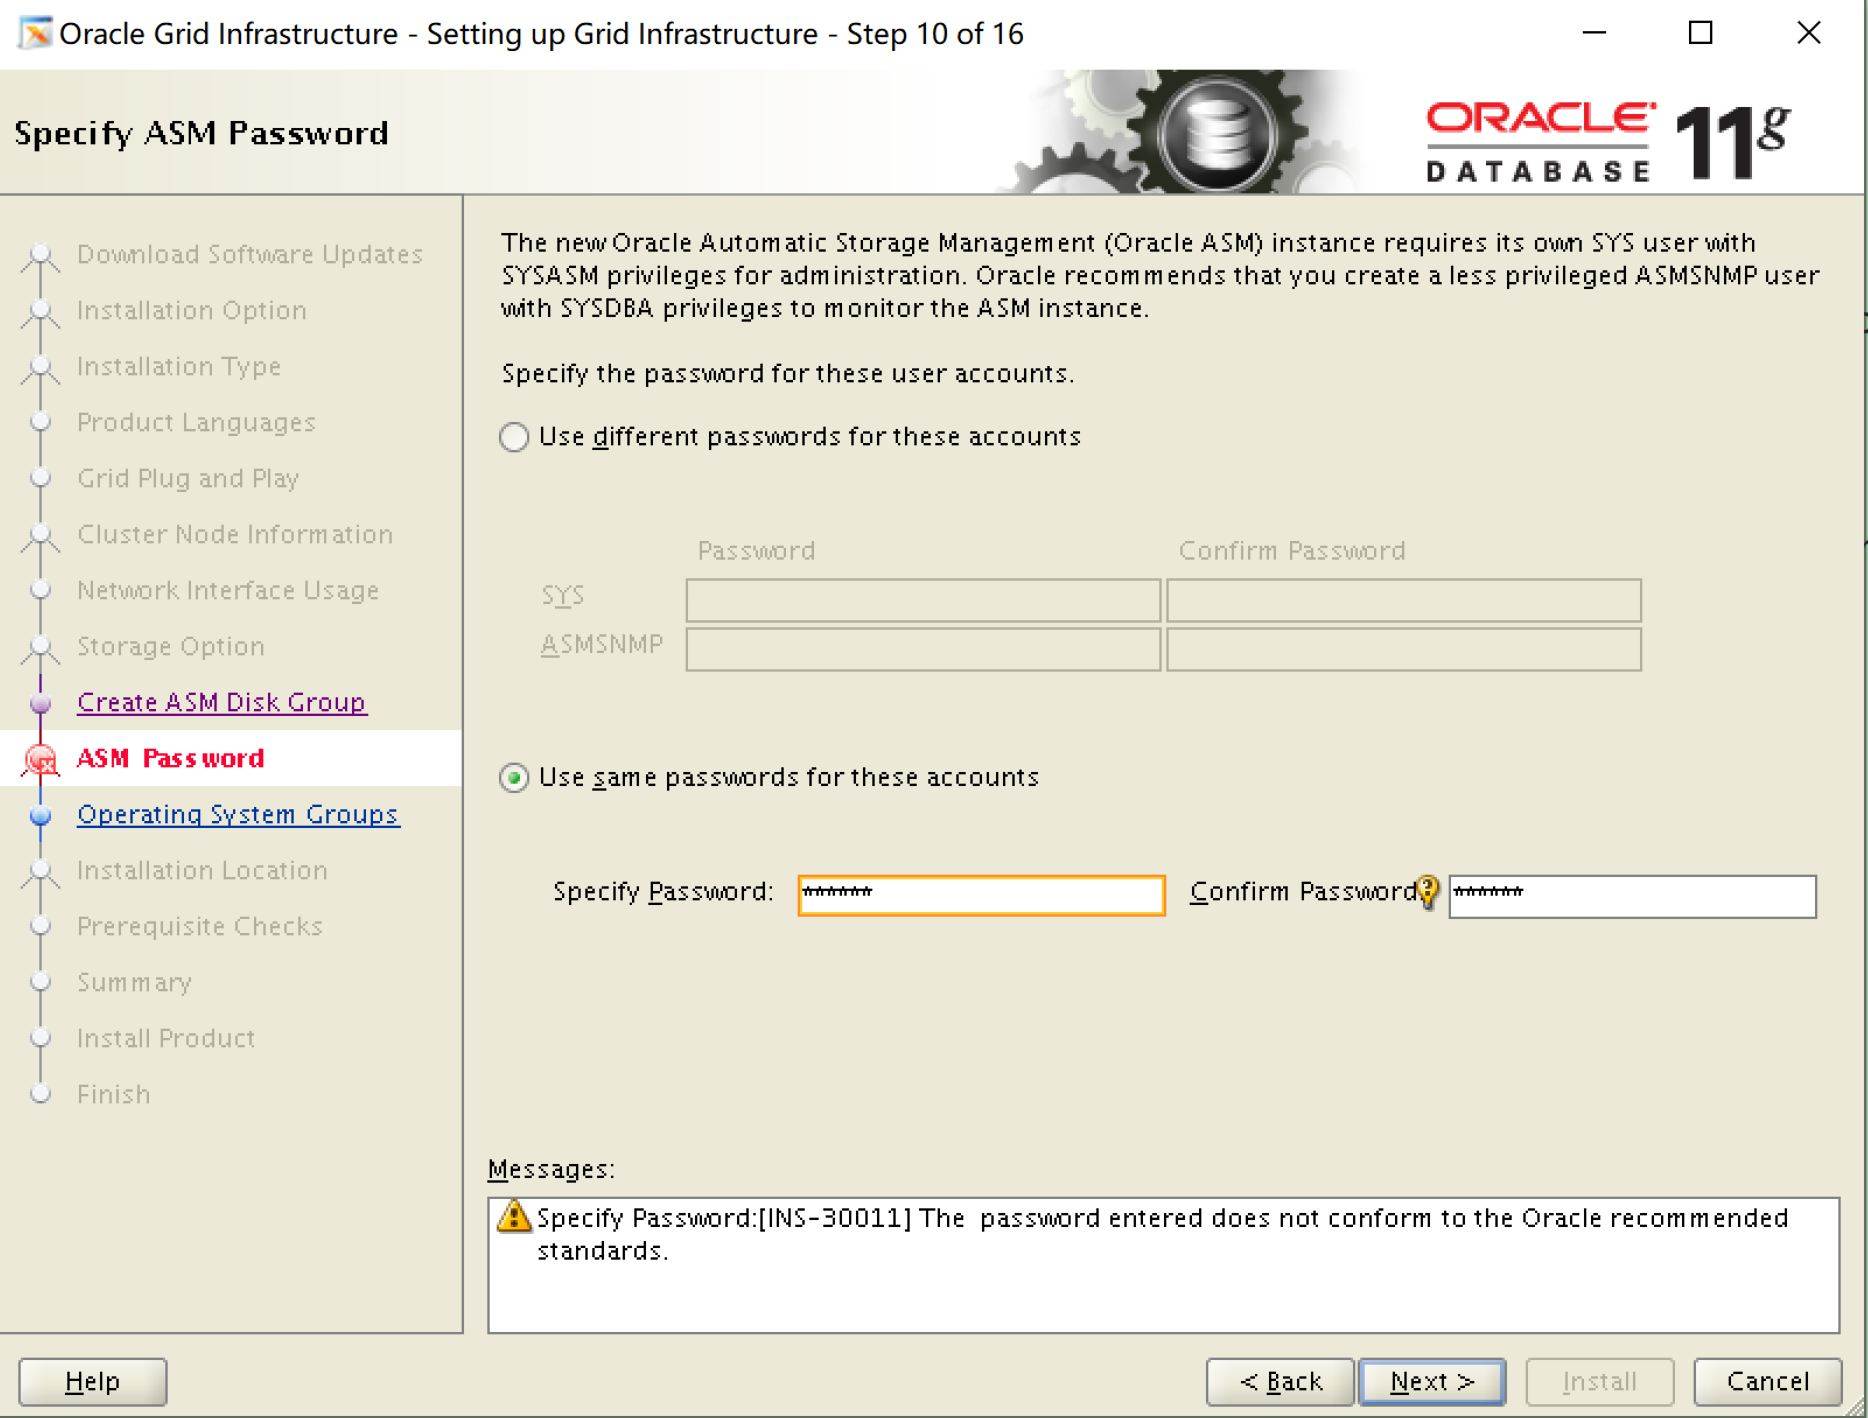Click the Download Software Updates step

(x=250, y=254)
